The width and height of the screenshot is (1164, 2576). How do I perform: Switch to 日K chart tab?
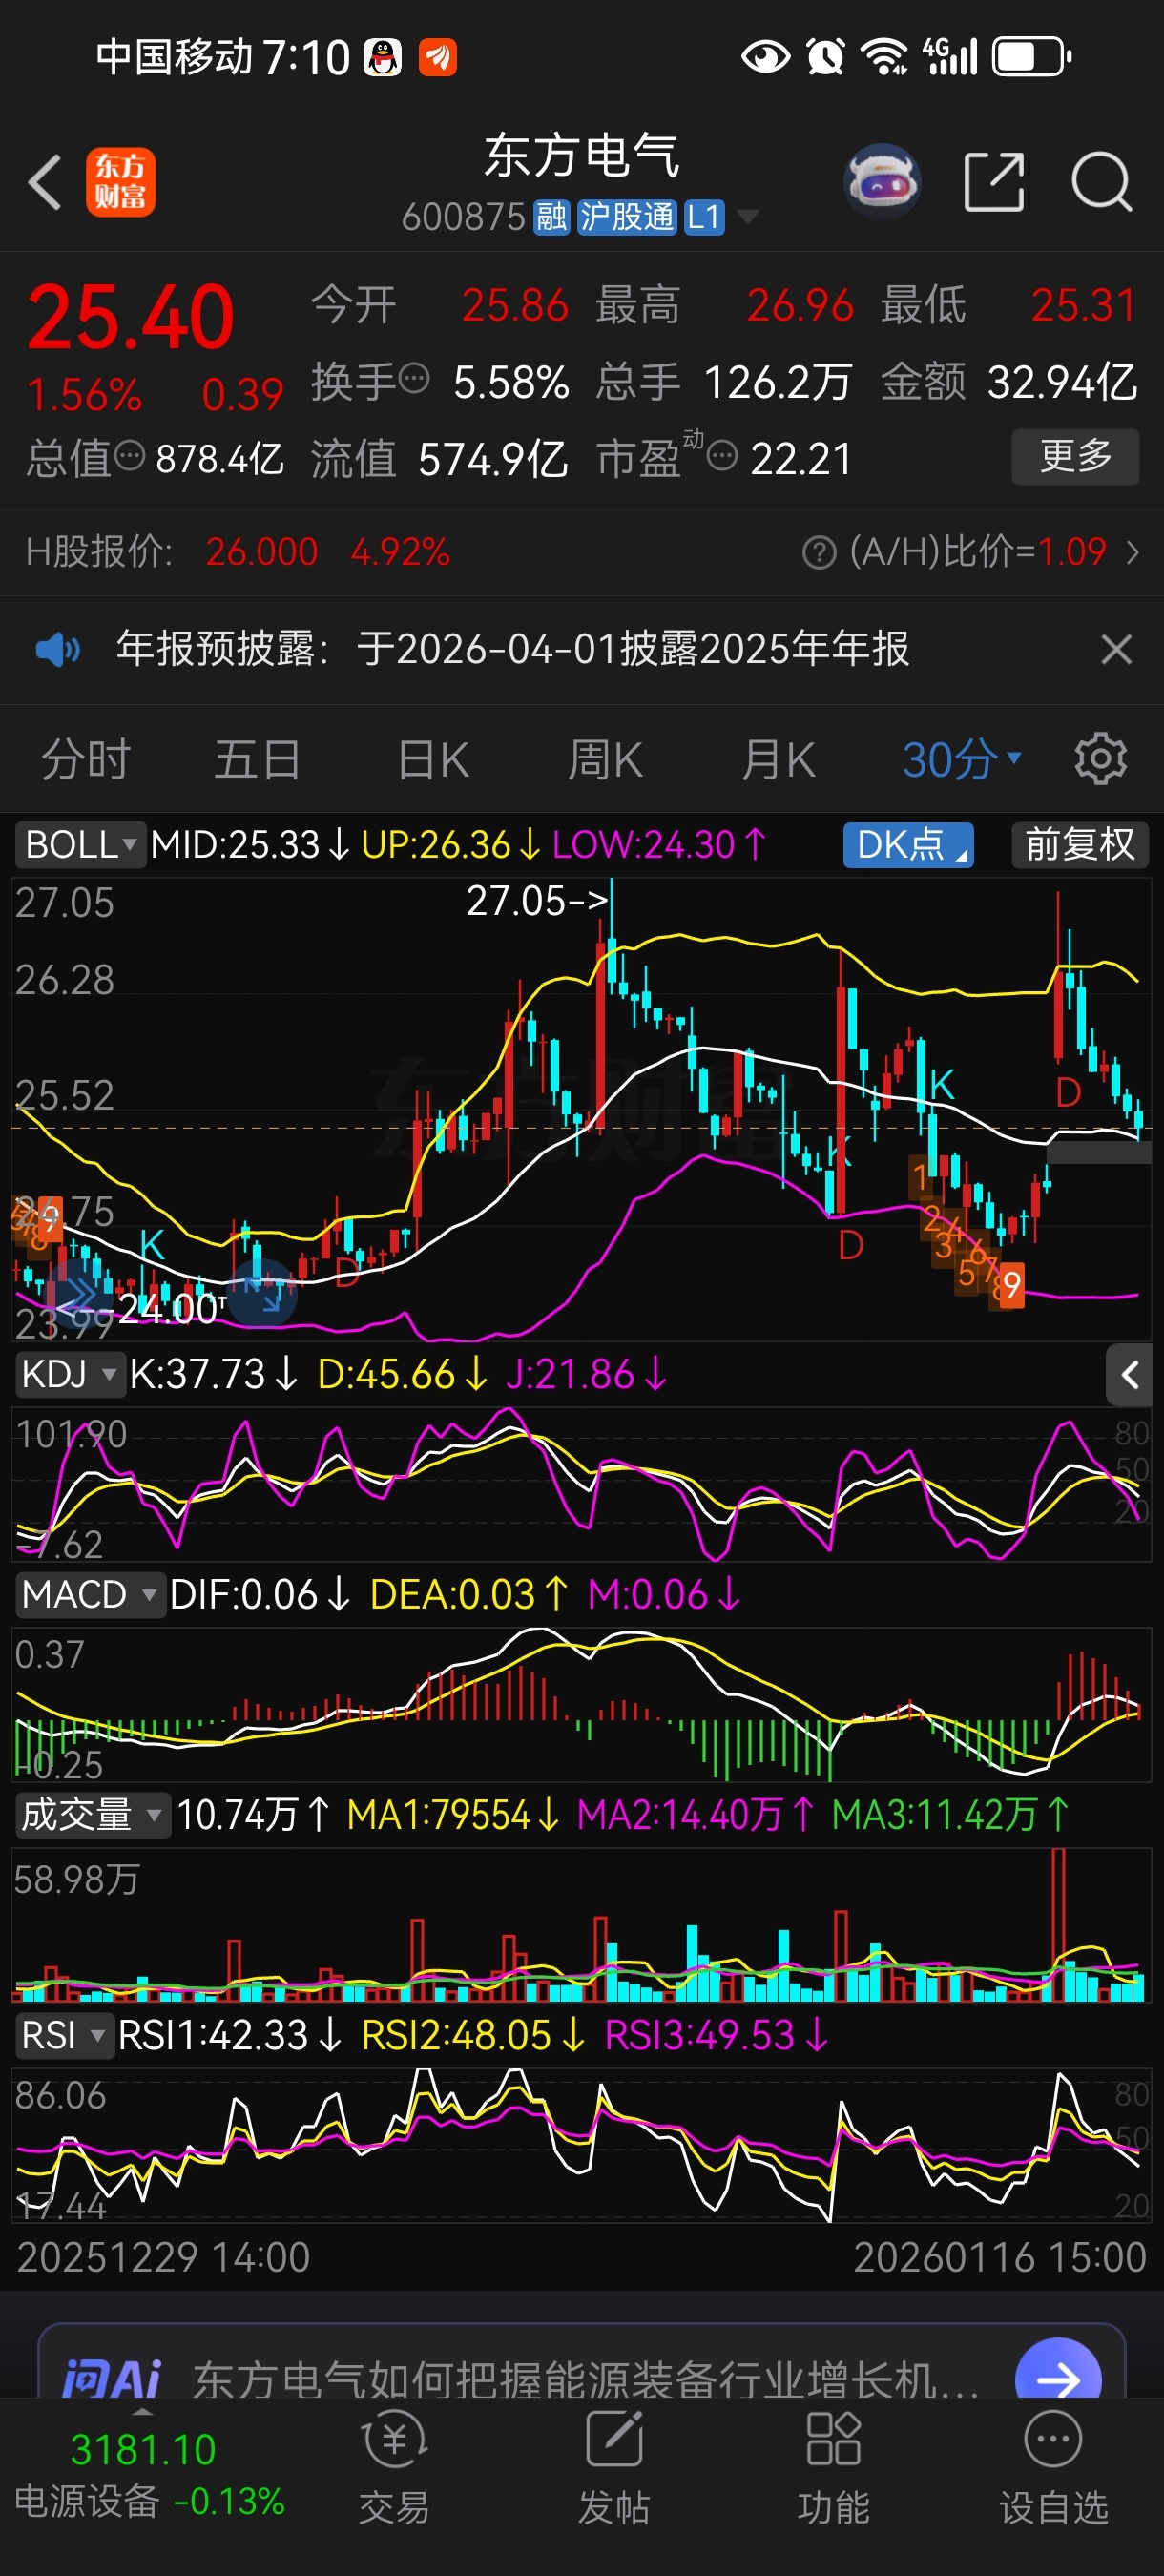tap(433, 760)
